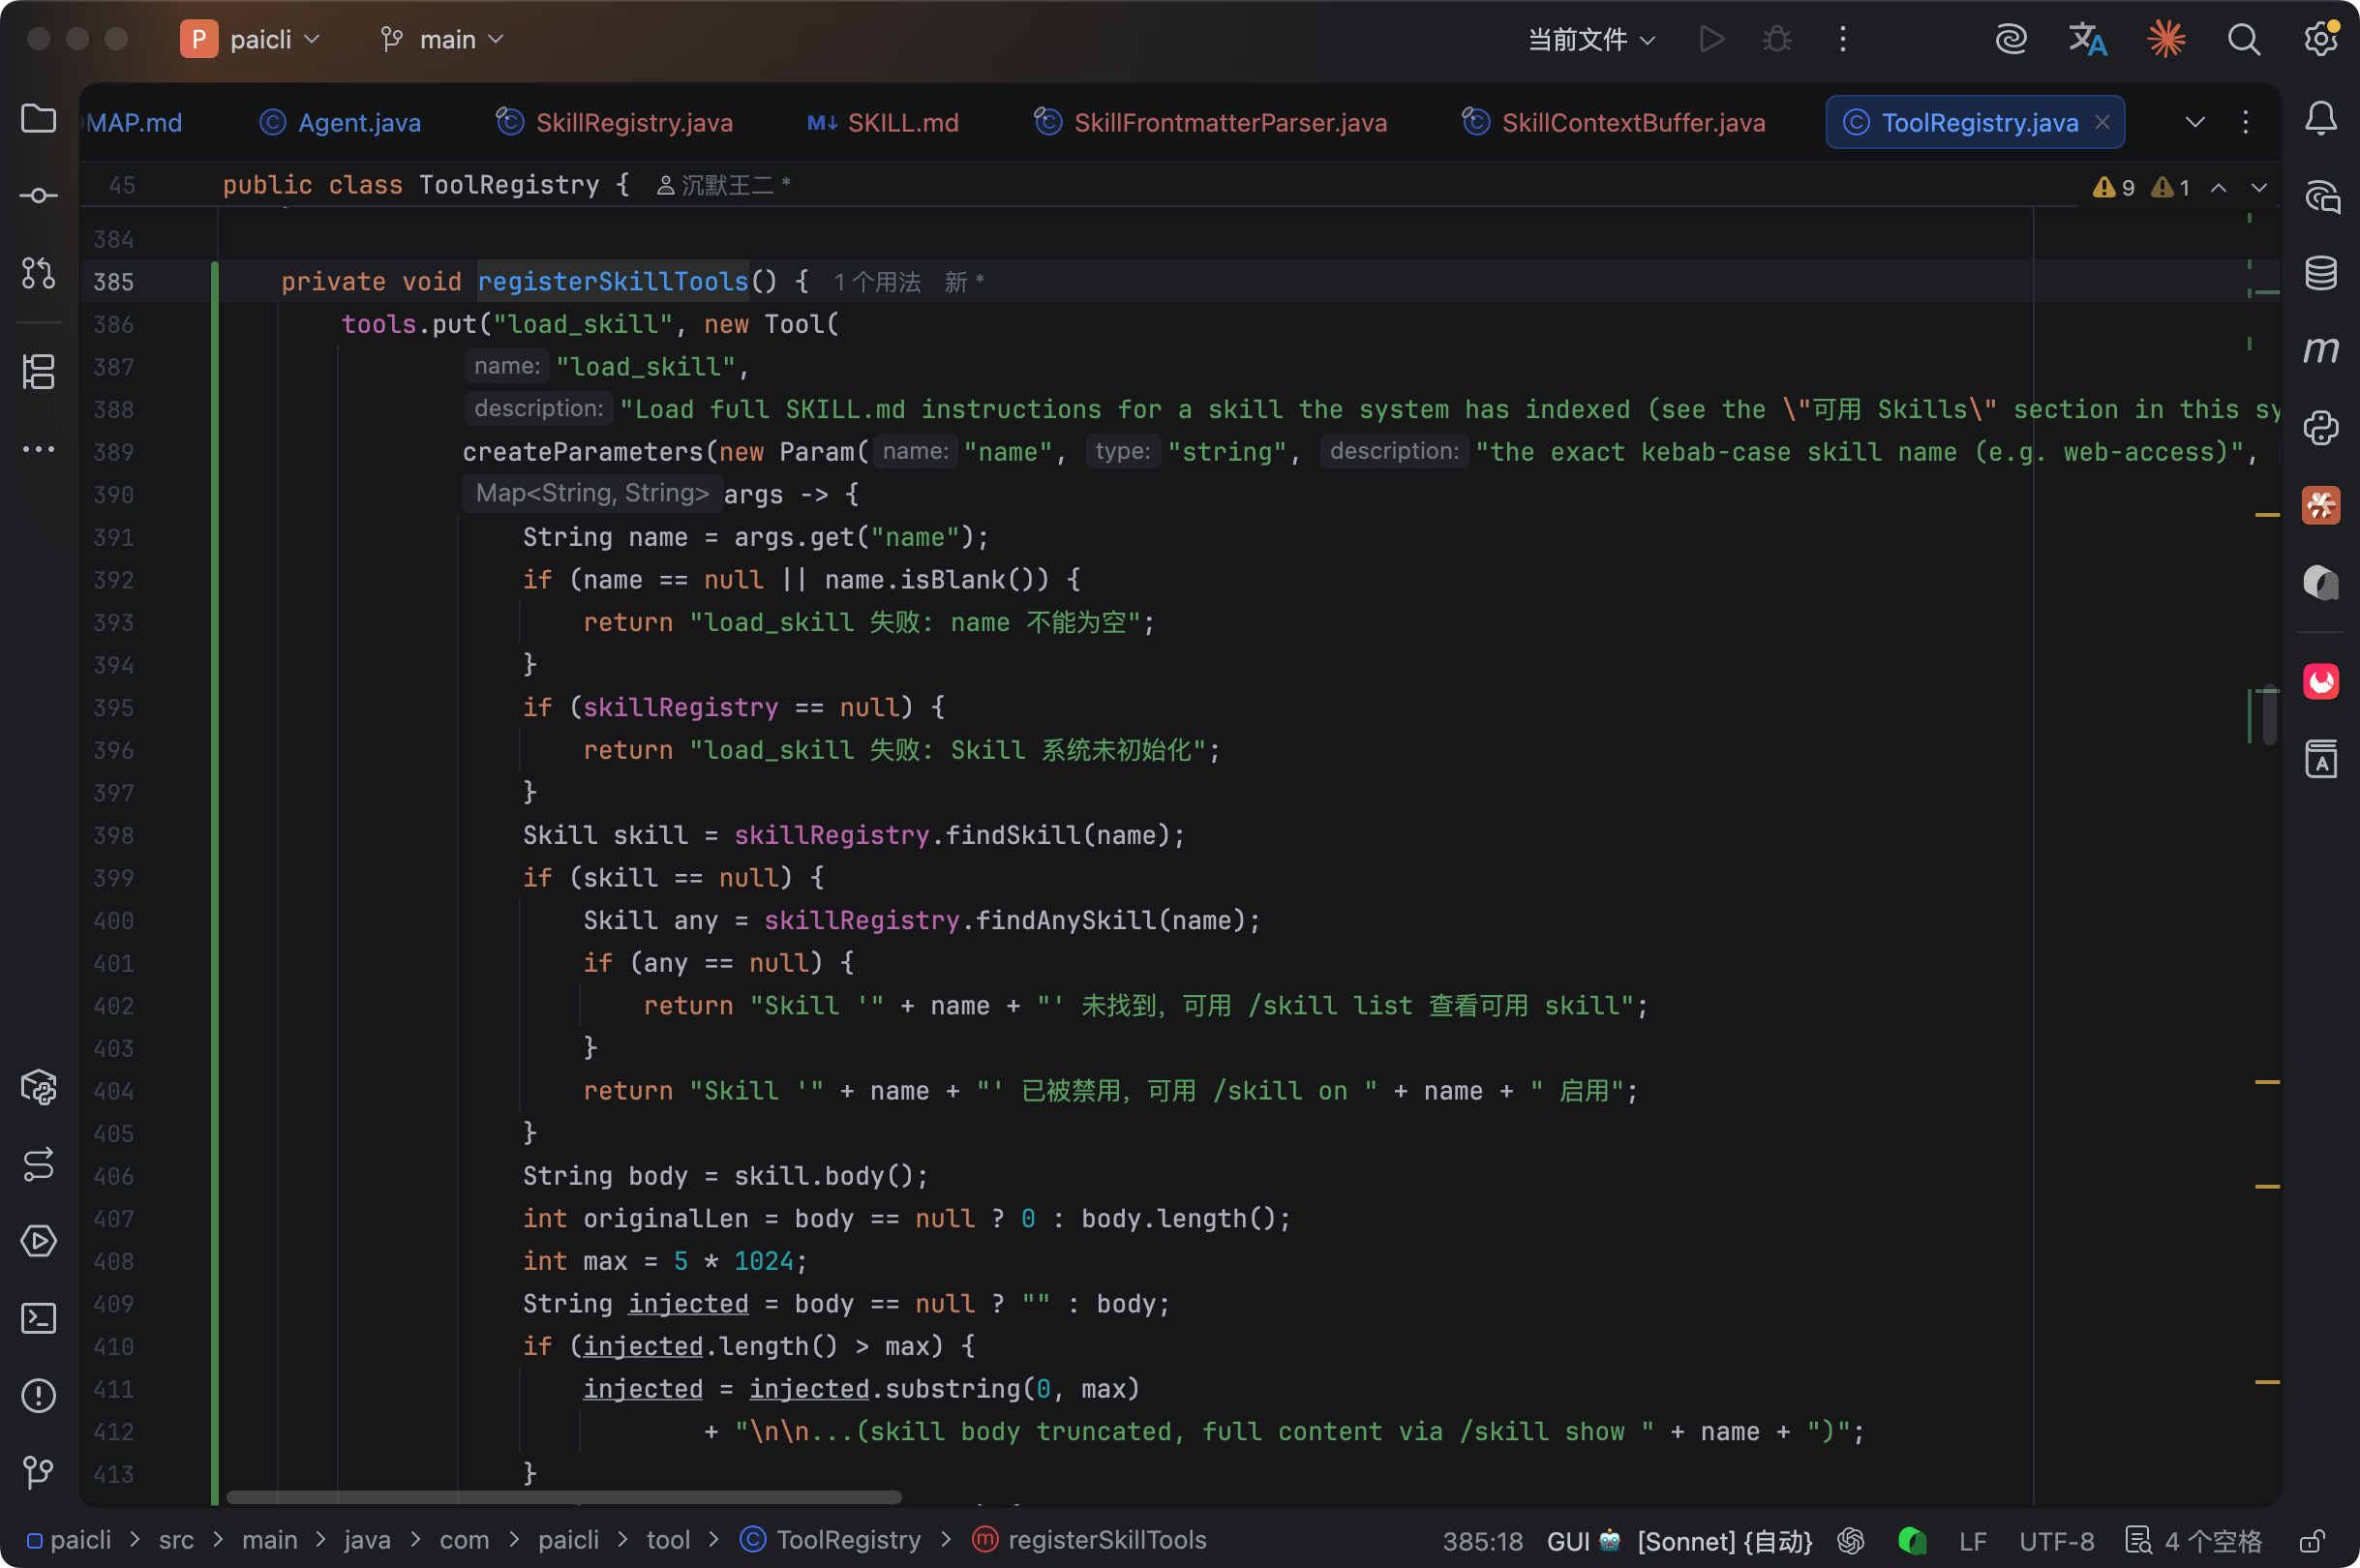This screenshot has width=2360, height=1568.
Task: Click the Run button in the toolbar
Action: tap(1711, 39)
